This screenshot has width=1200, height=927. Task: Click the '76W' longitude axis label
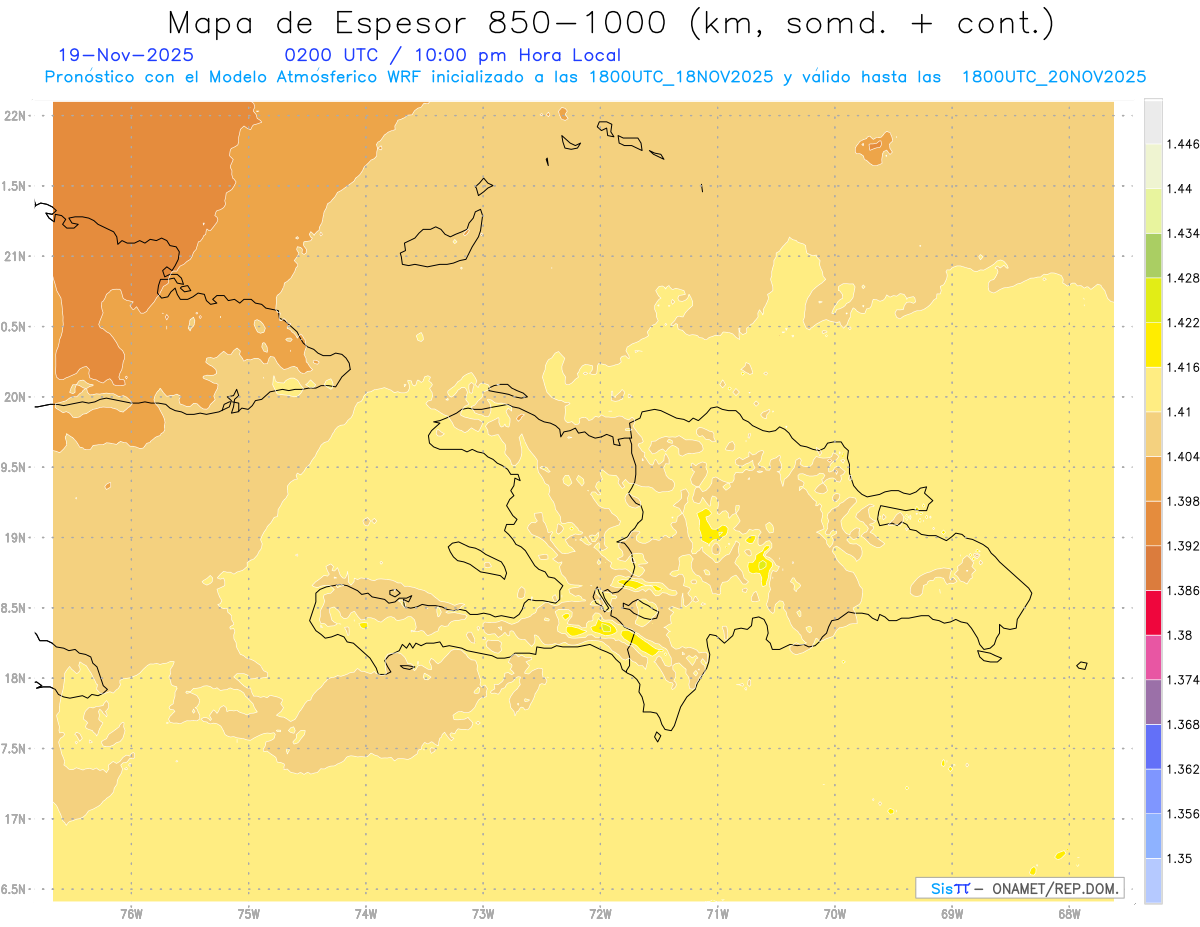click(x=131, y=913)
